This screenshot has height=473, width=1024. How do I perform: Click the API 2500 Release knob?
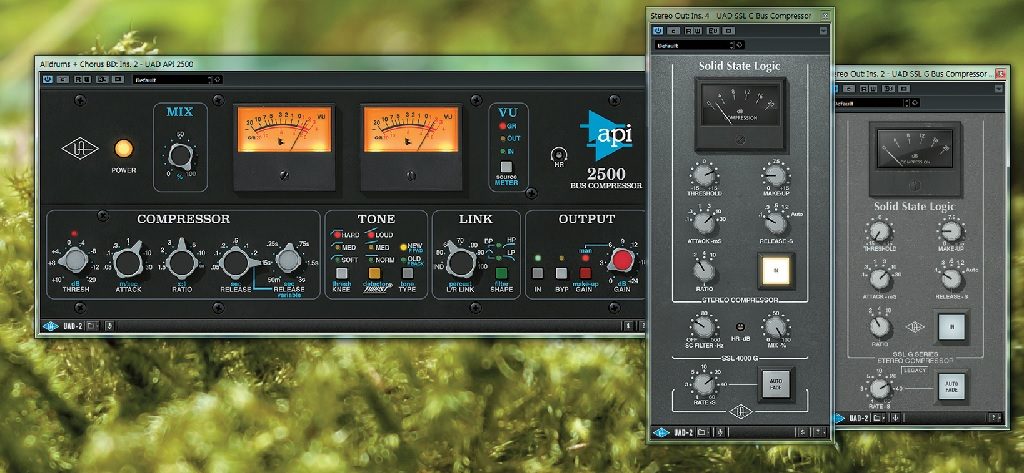[236, 262]
